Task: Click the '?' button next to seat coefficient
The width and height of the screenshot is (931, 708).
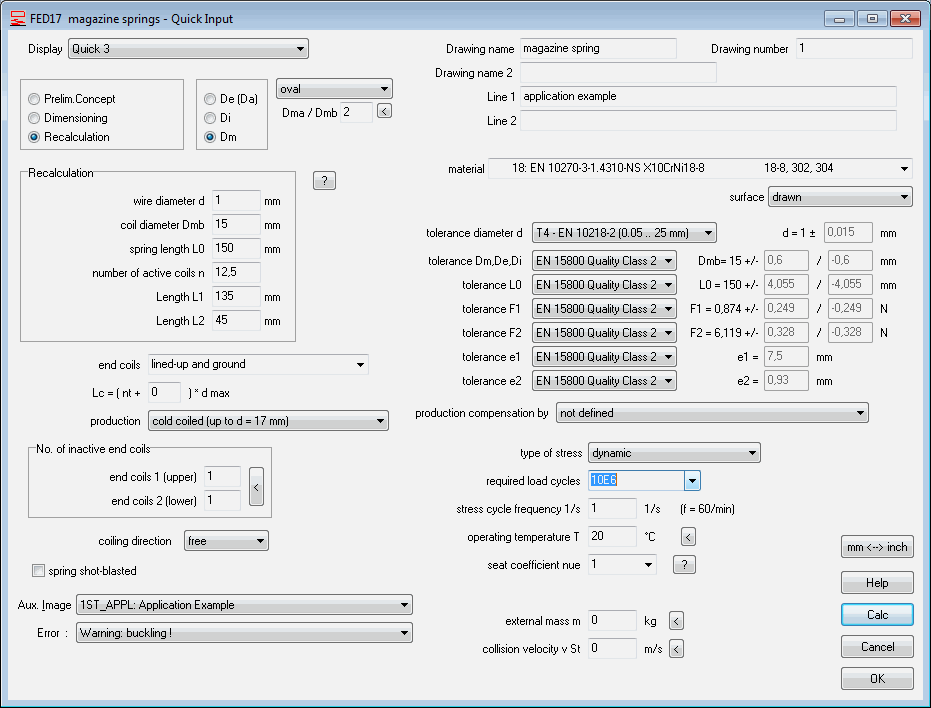Action: tap(684, 565)
